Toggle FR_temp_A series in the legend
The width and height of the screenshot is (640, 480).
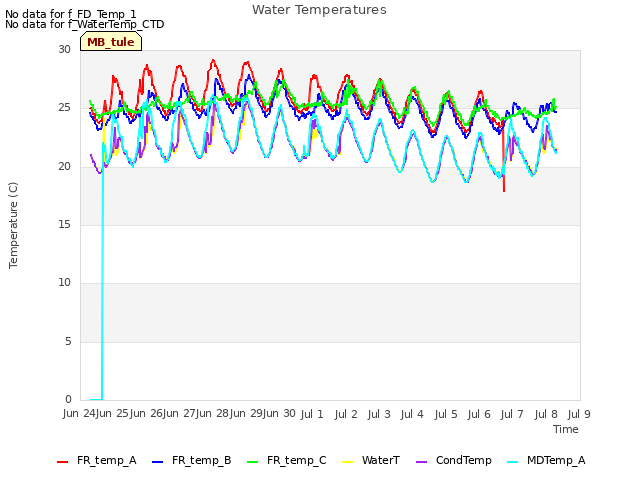(97, 460)
